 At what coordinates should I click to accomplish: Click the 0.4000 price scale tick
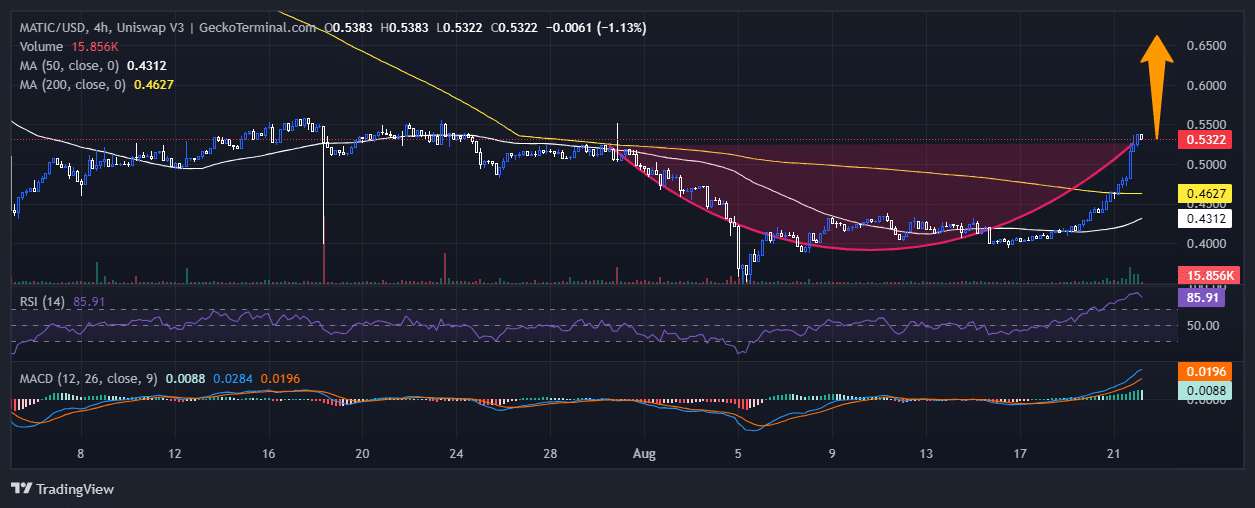(1206, 243)
